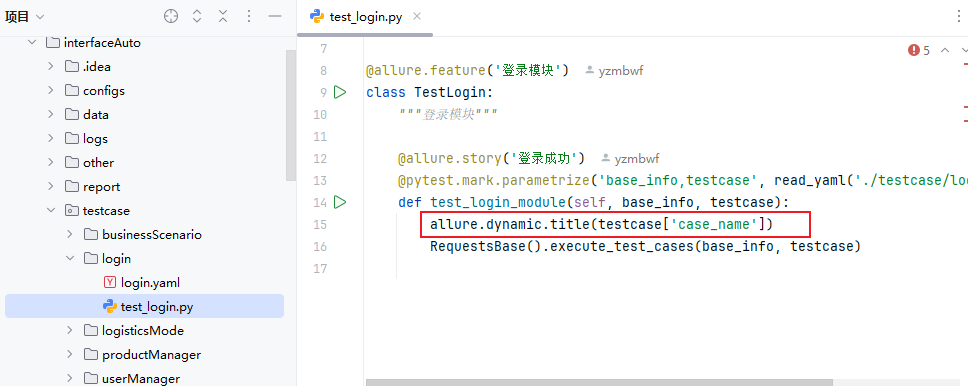Expand the report folder
The height and width of the screenshot is (386, 968).
51,187
